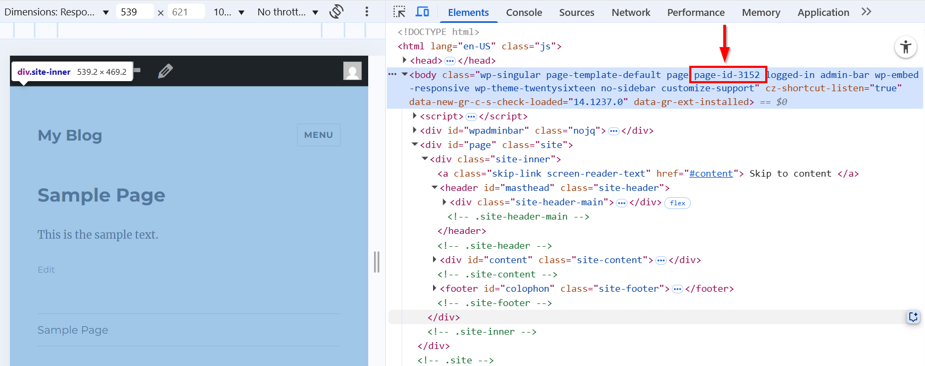Expand the ellipsis in the script element
Image resolution: width=925 pixels, height=366 pixels.
[x=471, y=116]
